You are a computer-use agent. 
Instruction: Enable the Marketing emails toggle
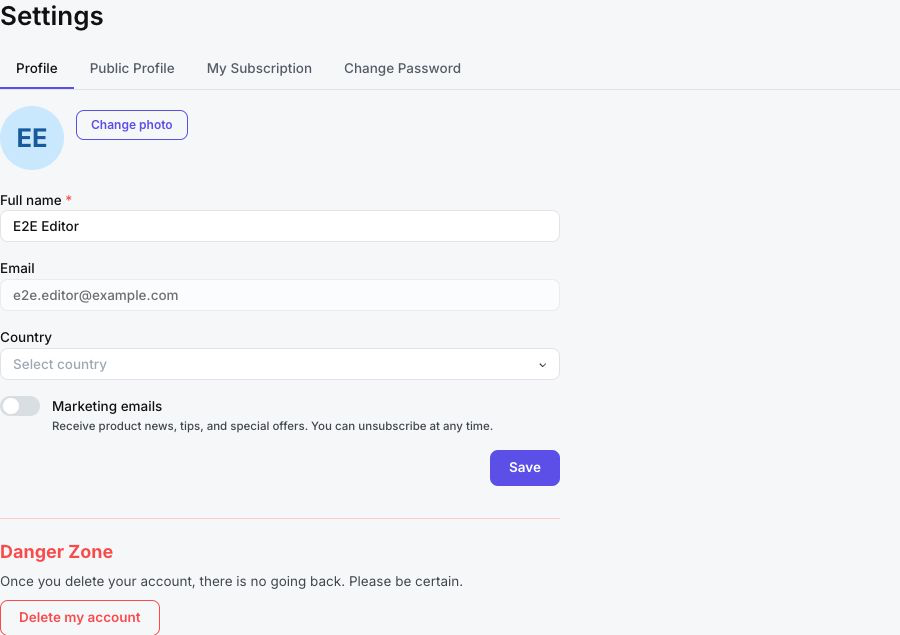pyautogui.click(x=20, y=406)
